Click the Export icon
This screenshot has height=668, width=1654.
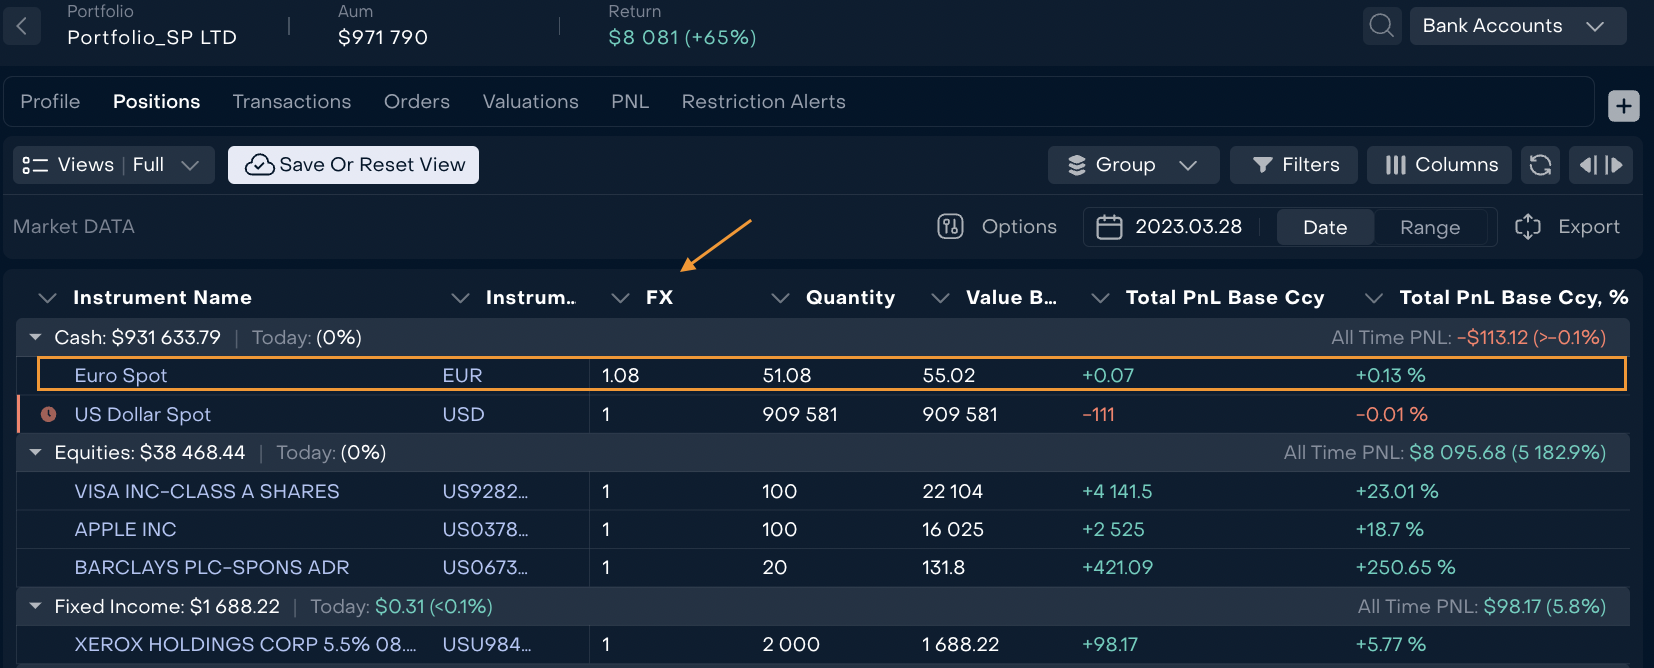[x=1528, y=227]
